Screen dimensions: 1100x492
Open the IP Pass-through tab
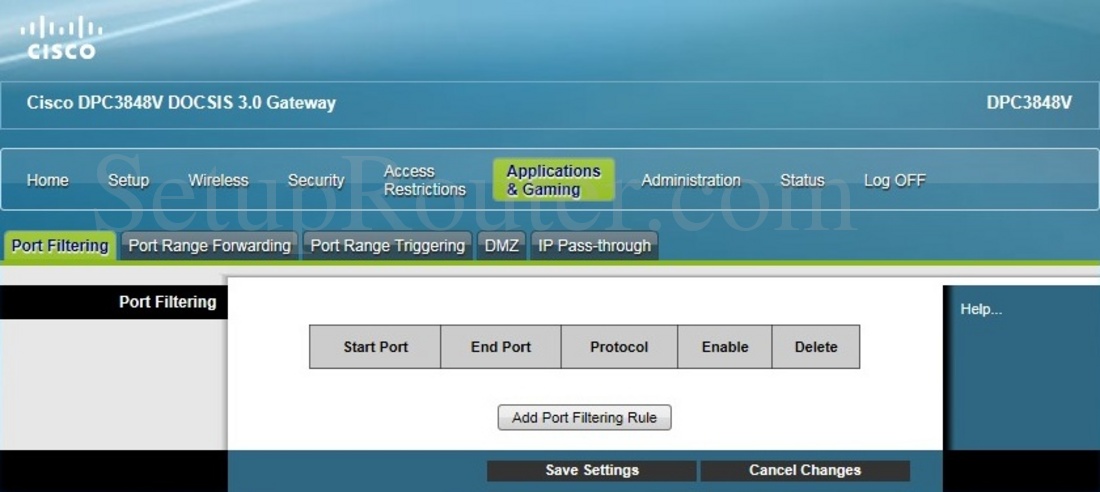click(x=594, y=246)
